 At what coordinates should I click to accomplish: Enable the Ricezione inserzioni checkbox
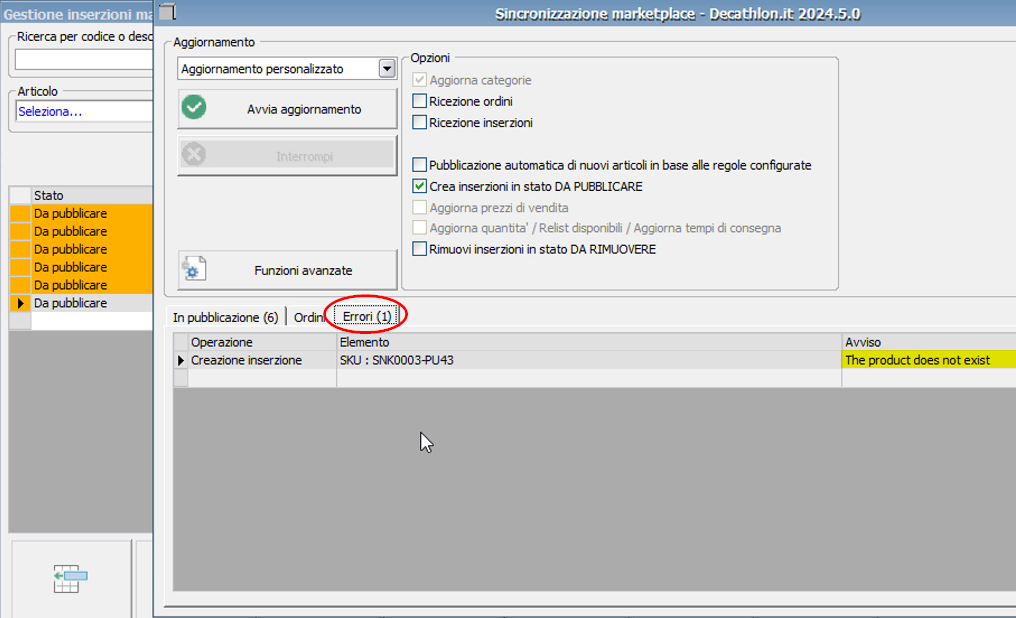419,122
